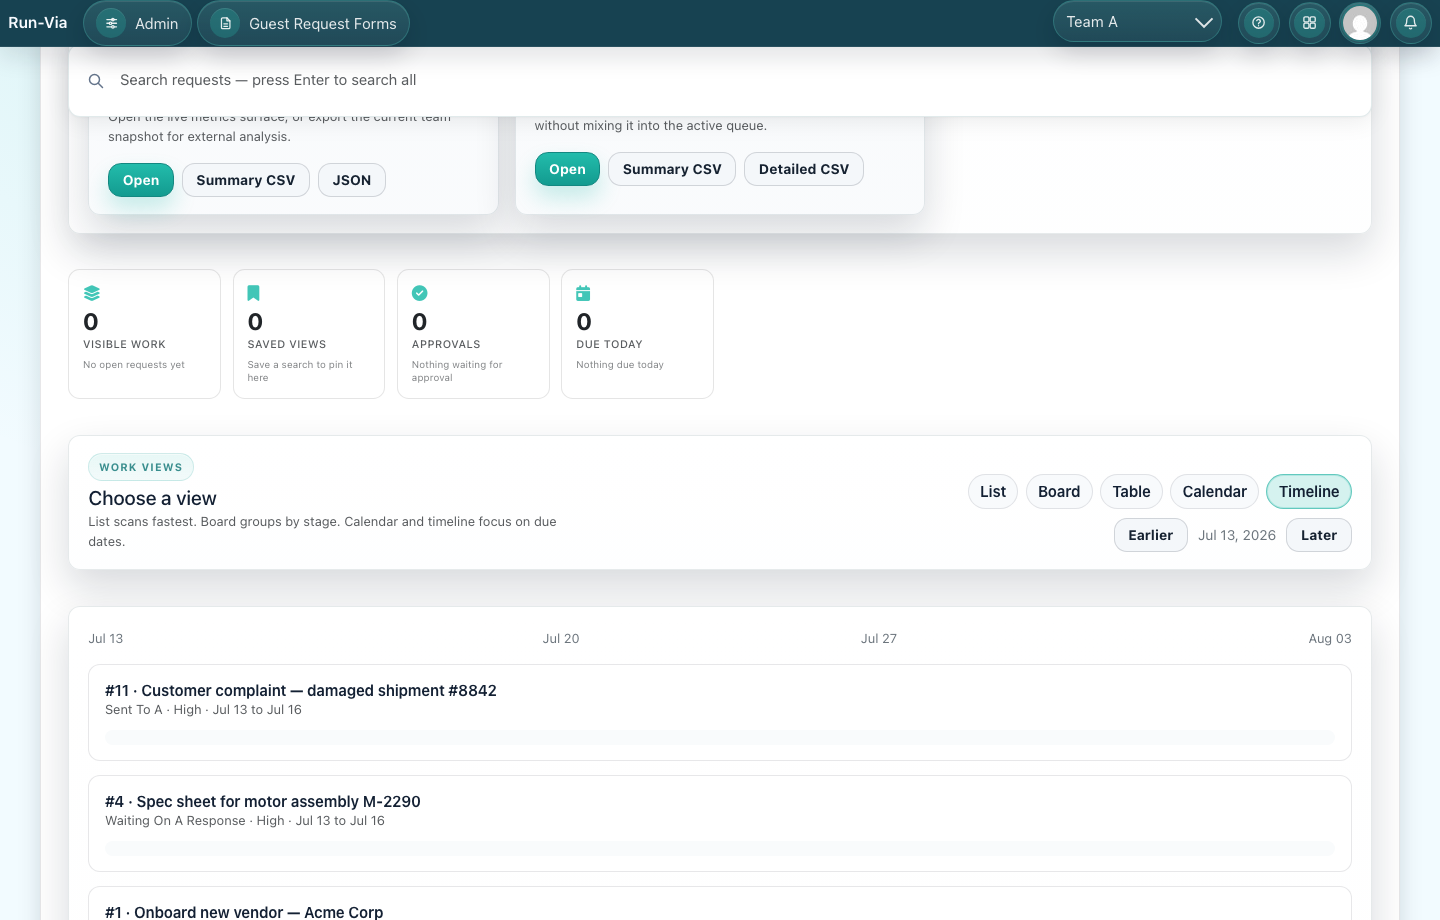
Task: Open the Admin sliders icon
Action: coord(112,23)
